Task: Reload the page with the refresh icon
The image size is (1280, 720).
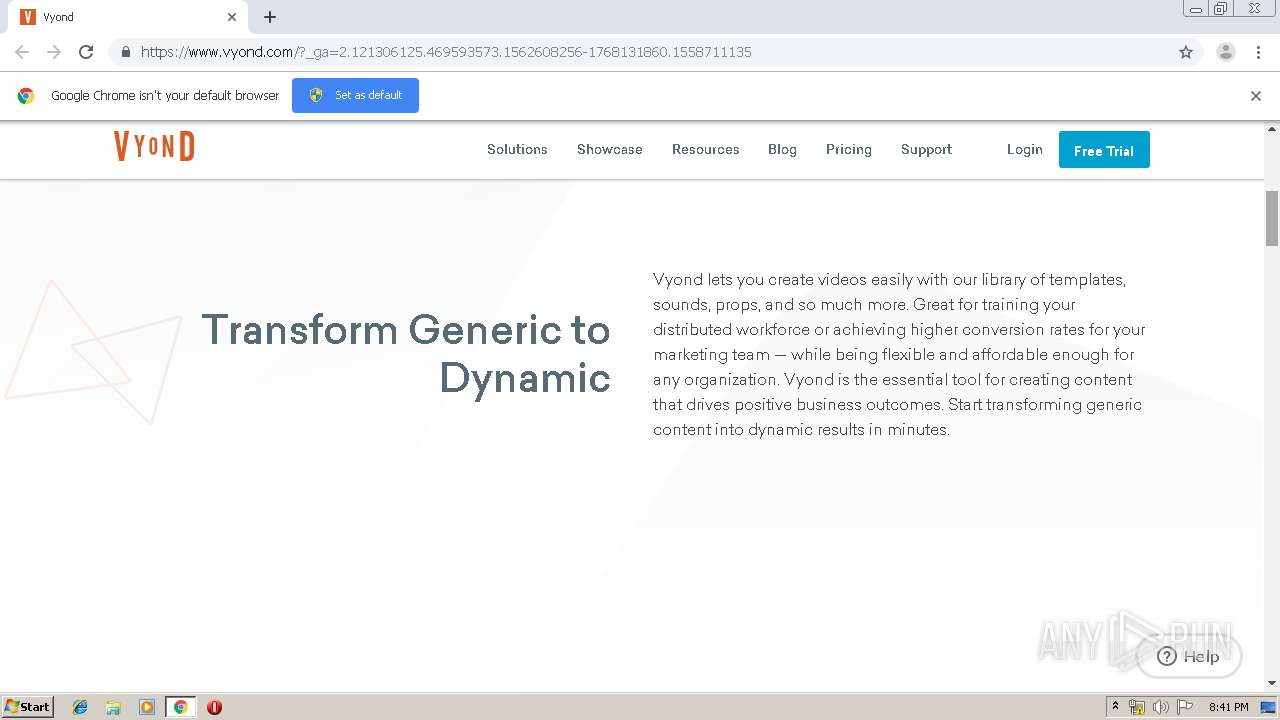Action: 86,52
